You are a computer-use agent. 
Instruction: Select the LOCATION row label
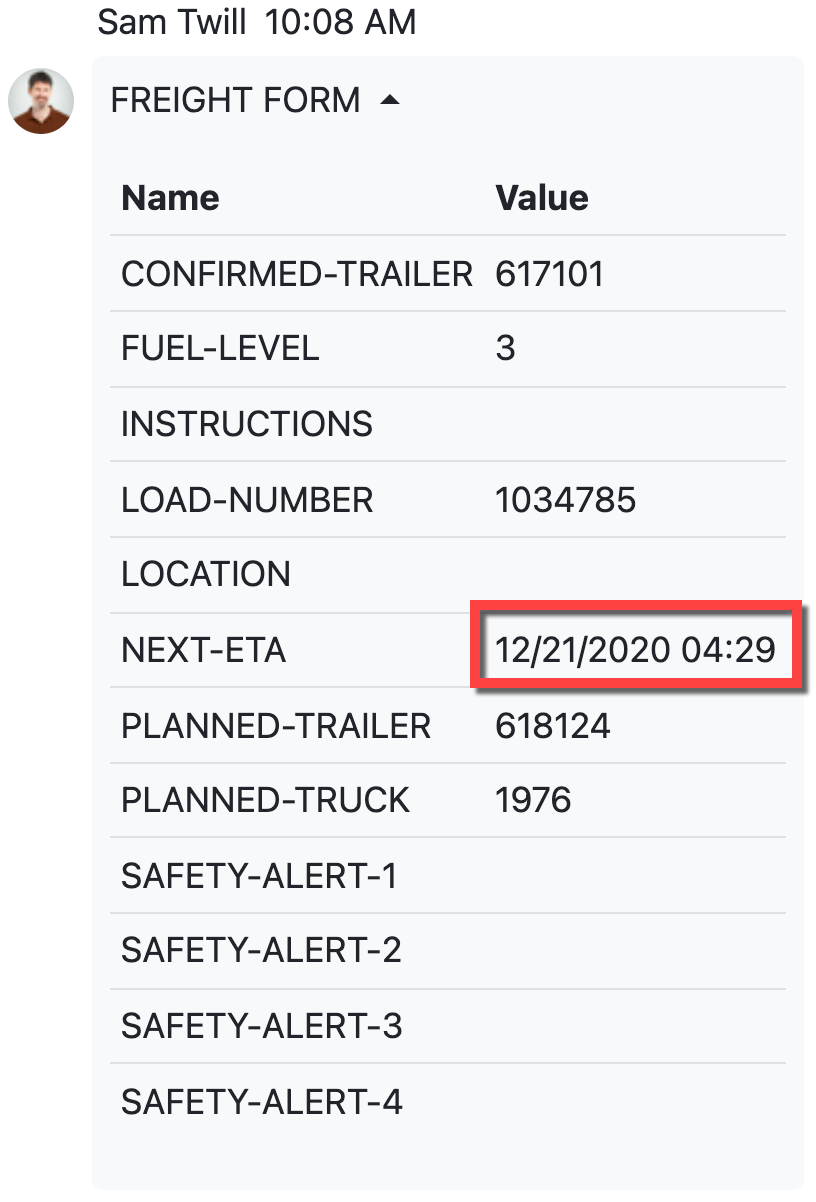[206, 574]
